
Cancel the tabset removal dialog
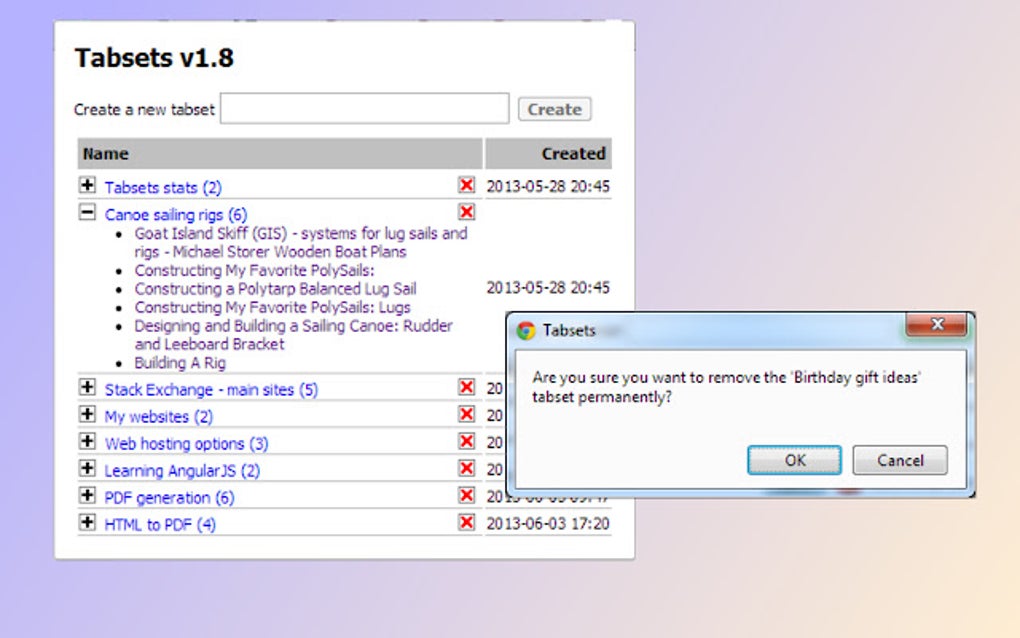(900, 460)
